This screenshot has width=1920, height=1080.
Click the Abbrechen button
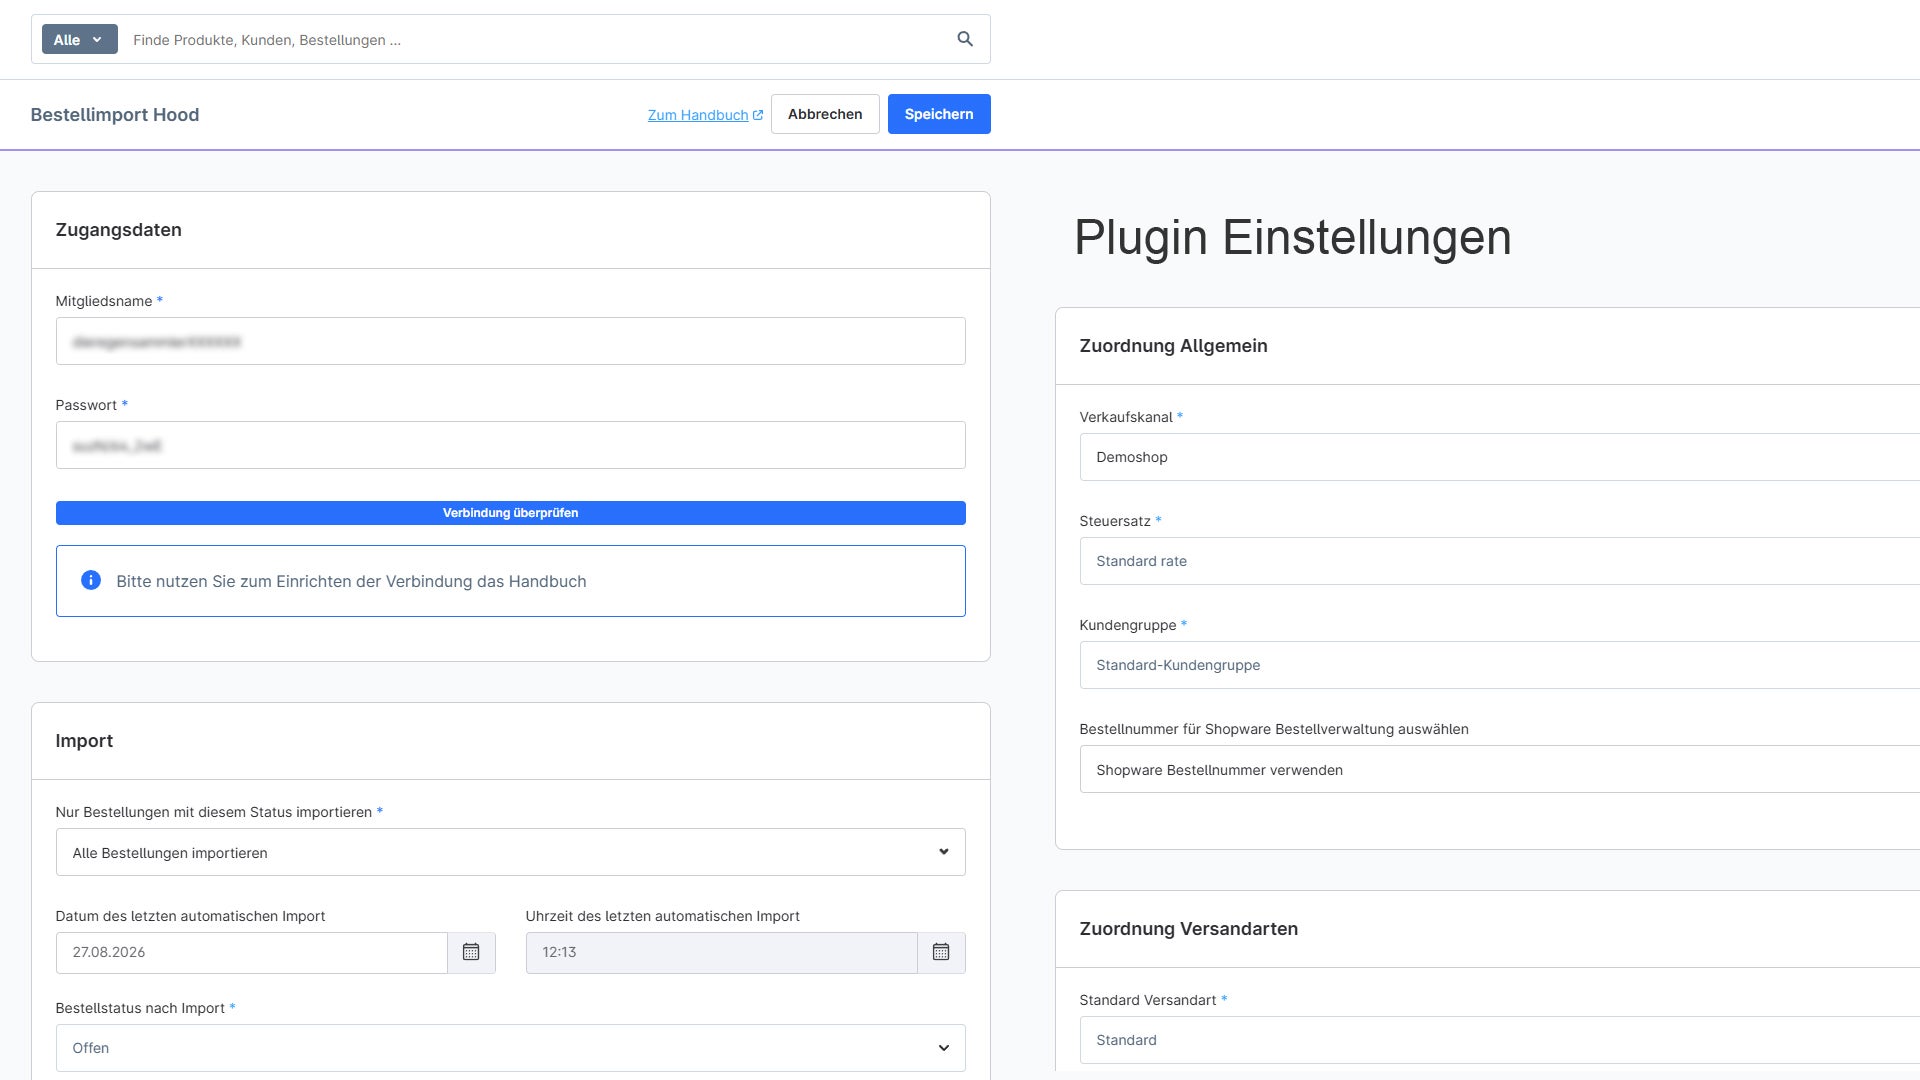click(x=825, y=114)
